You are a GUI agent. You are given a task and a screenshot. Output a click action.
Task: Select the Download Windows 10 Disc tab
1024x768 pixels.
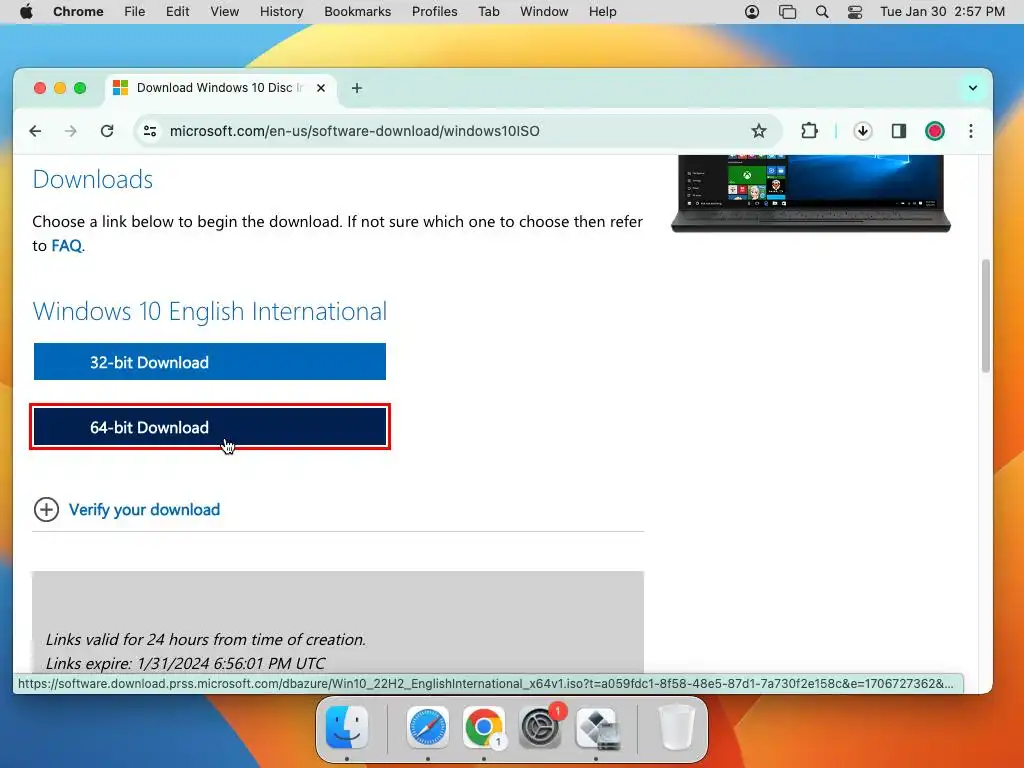tap(221, 88)
